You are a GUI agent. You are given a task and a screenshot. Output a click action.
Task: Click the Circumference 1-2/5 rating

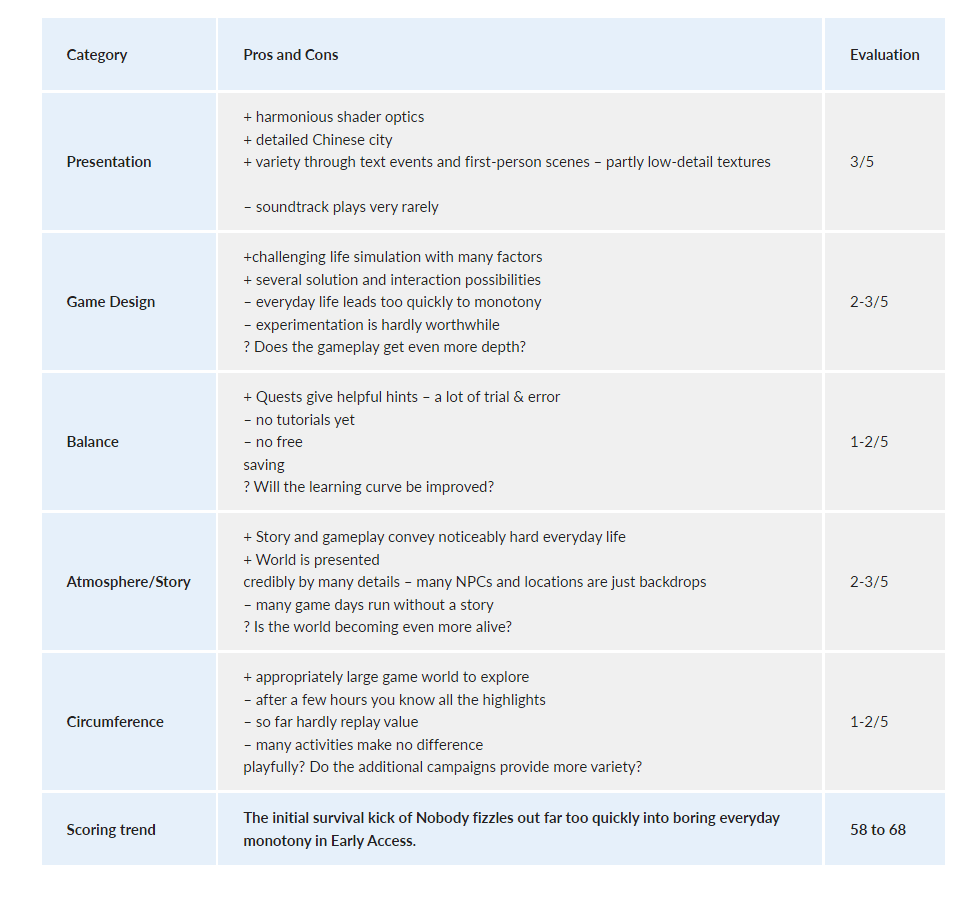point(869,722)
